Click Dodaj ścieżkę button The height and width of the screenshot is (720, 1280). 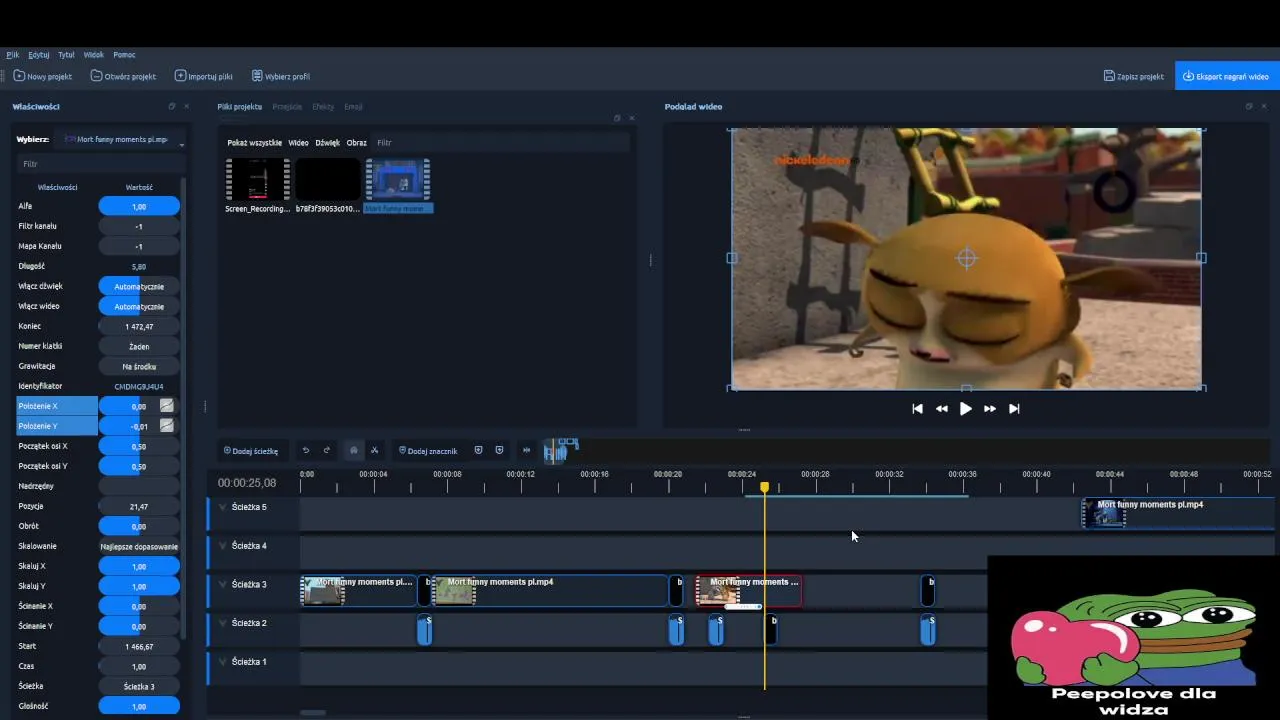tap(251, 451)
